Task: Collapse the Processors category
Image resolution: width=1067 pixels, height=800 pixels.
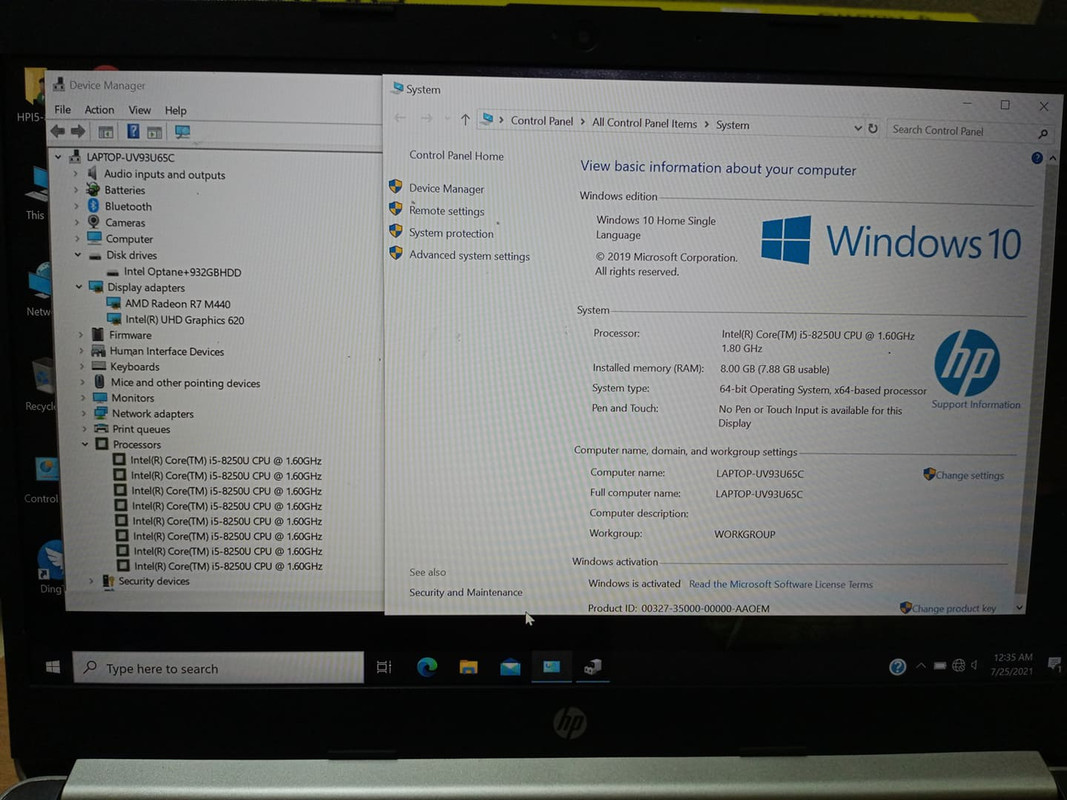Action: coord(85,444)
